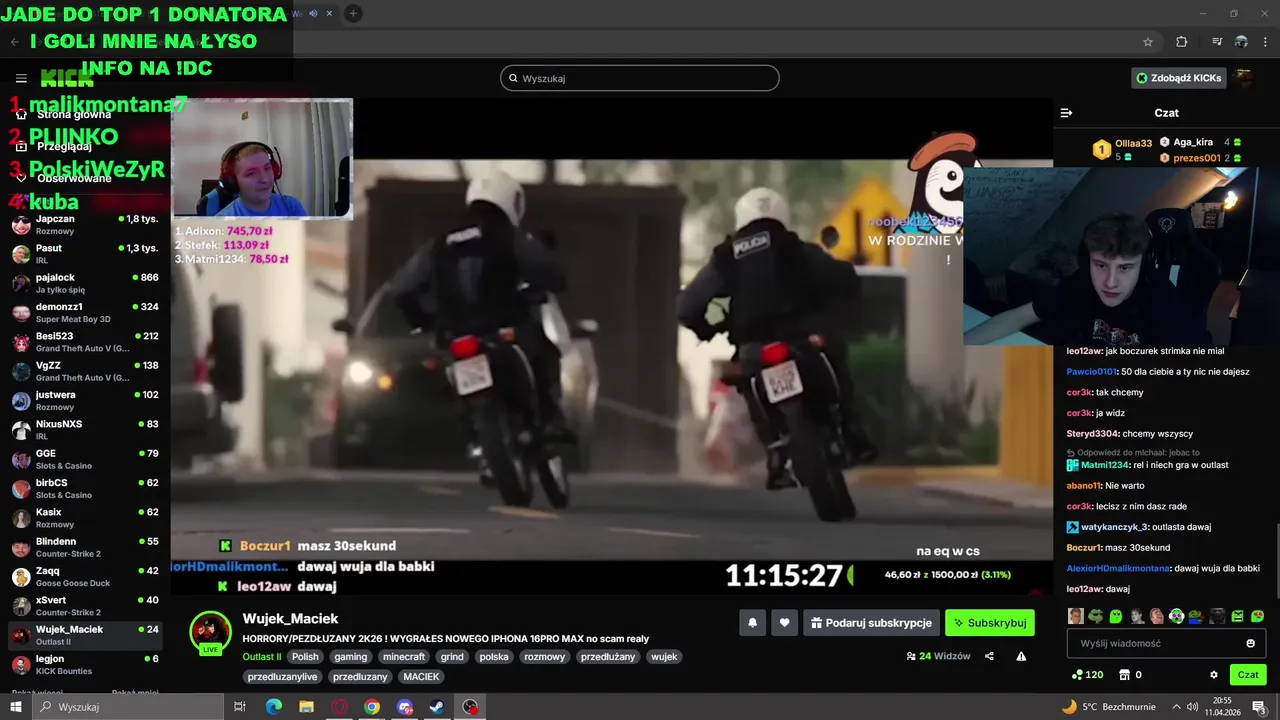The width and height of the screenshot is (1280, 720).
Task: Open Besi523 channel in sidebar
Action: pos(85,341)
